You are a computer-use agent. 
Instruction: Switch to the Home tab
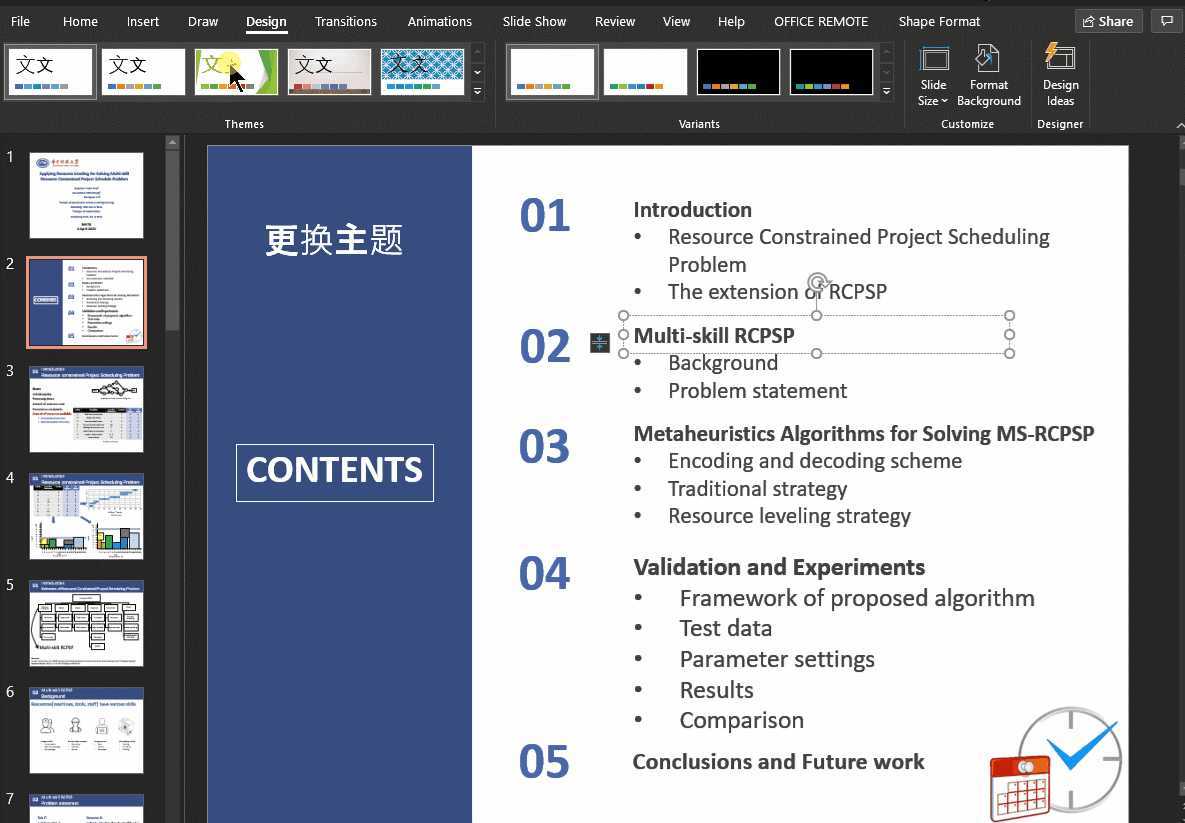click(x=80, y=21)
